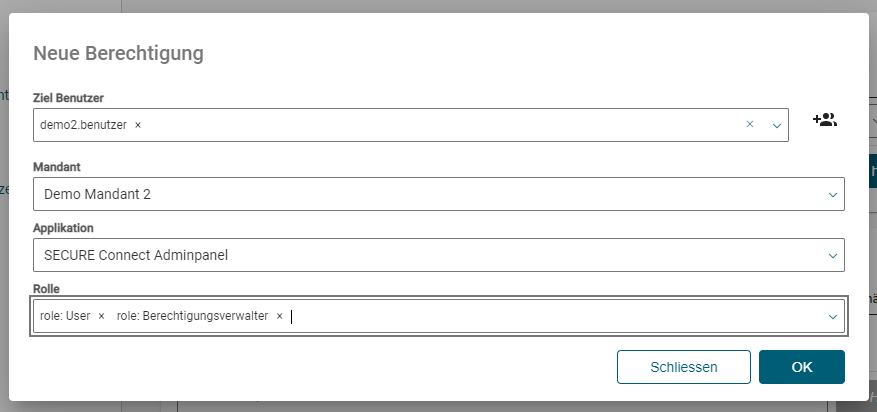This screenshot has height=412, width=877.
Task: Expand the Ziel Benutzer dropdown arrow
Action: point(776,125)
